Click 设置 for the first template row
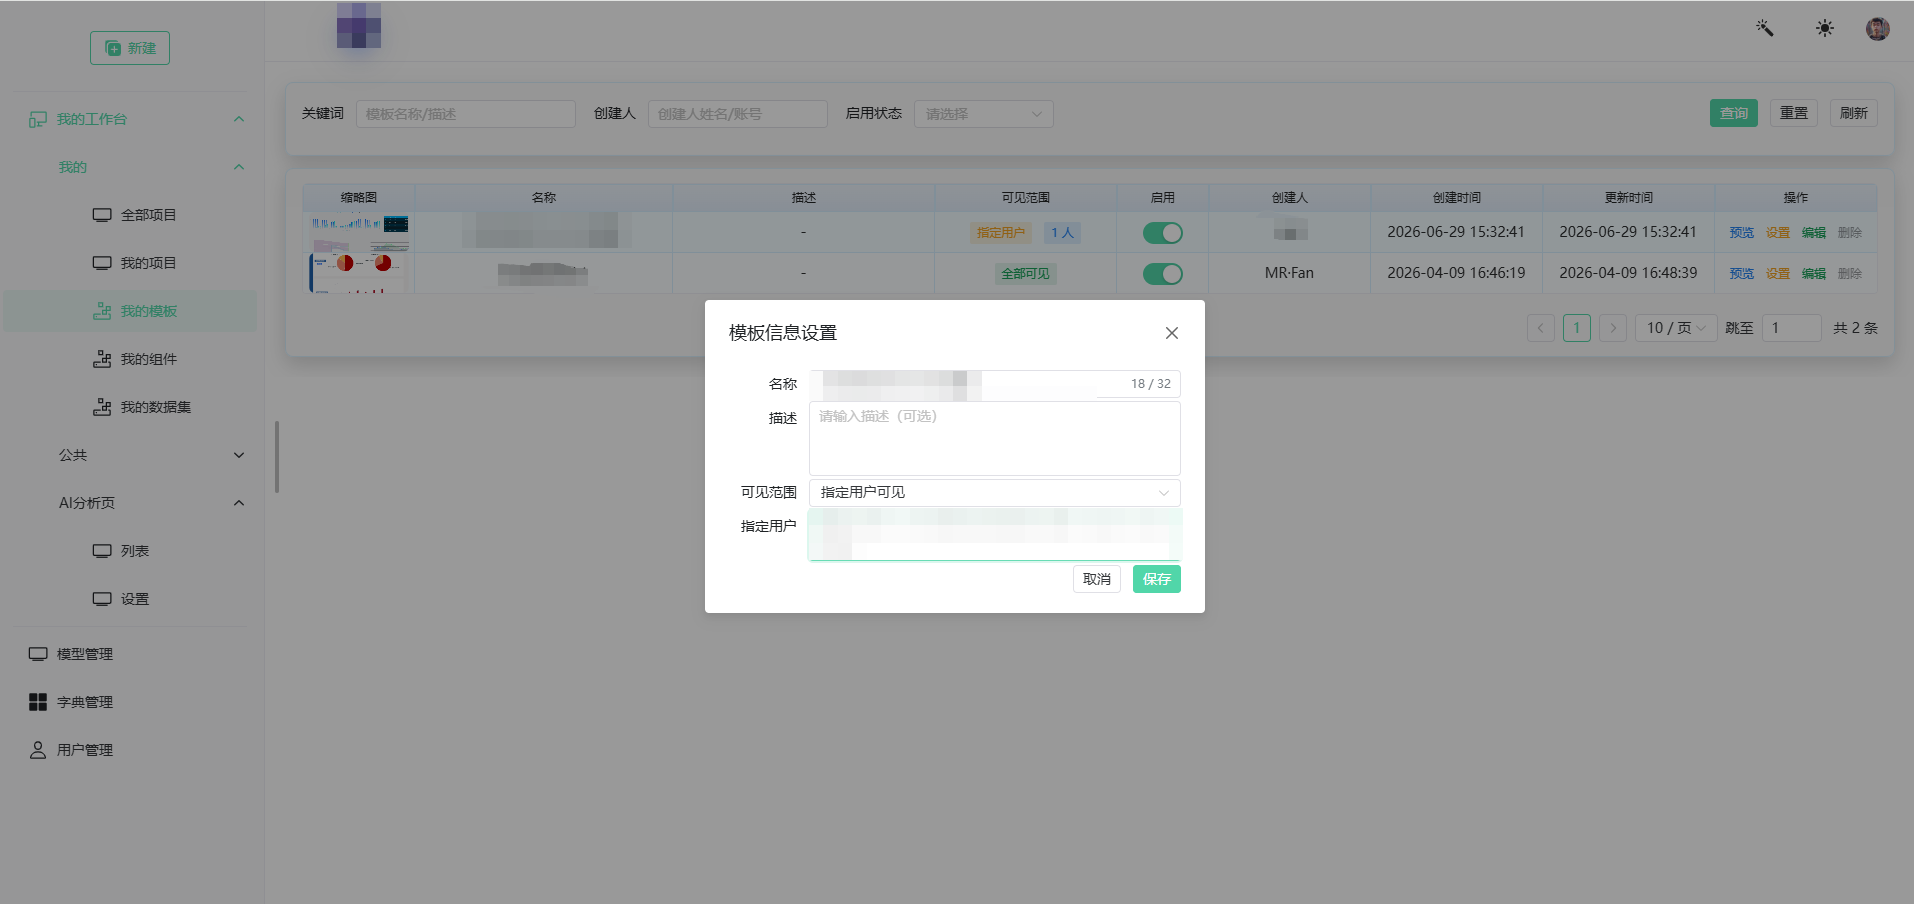1914x904 pixels. [1778, 233]
